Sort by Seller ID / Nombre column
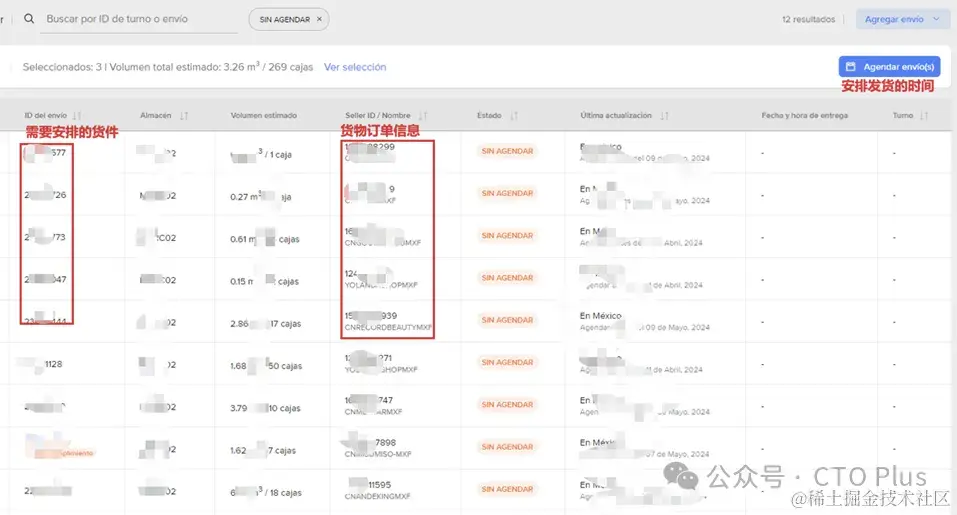The height and width of the screenshot is (515, 957). (423, 115)
